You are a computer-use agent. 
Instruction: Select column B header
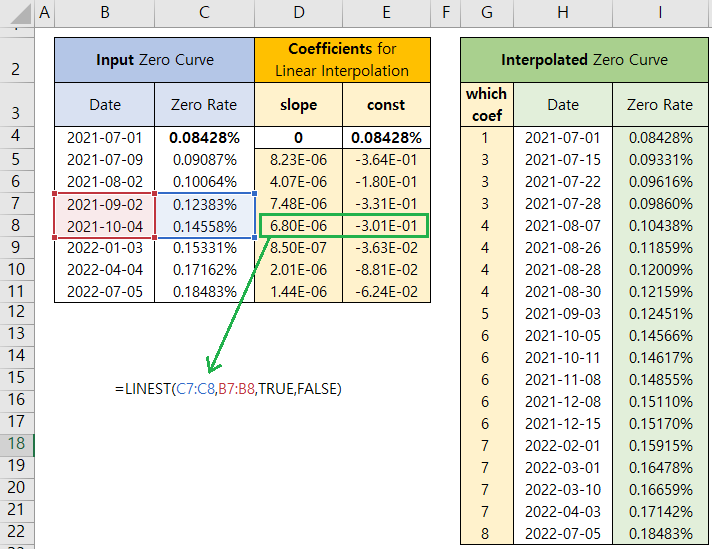pyautogui.click(x=104, y=13)
